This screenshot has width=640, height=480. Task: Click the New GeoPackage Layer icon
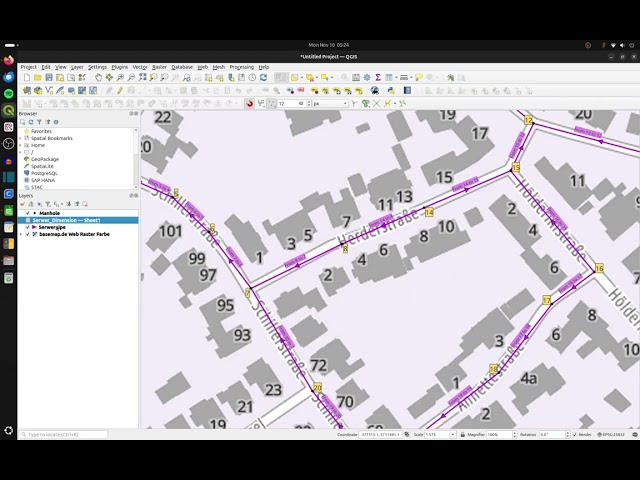pyautogui.click(x=38, y=91)
